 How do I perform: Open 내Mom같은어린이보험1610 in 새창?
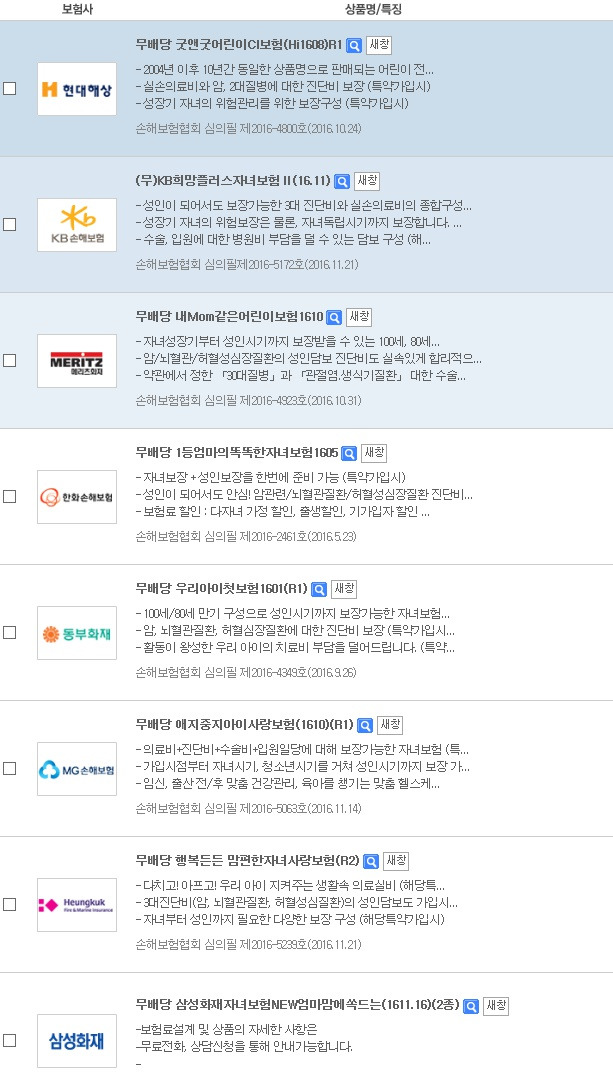pyautogui.click(x=359, y=317)
